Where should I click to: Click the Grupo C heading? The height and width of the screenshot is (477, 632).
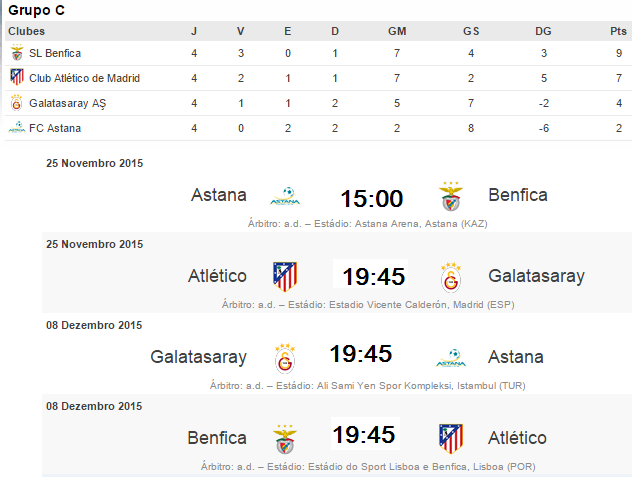[x=37, y=11]
